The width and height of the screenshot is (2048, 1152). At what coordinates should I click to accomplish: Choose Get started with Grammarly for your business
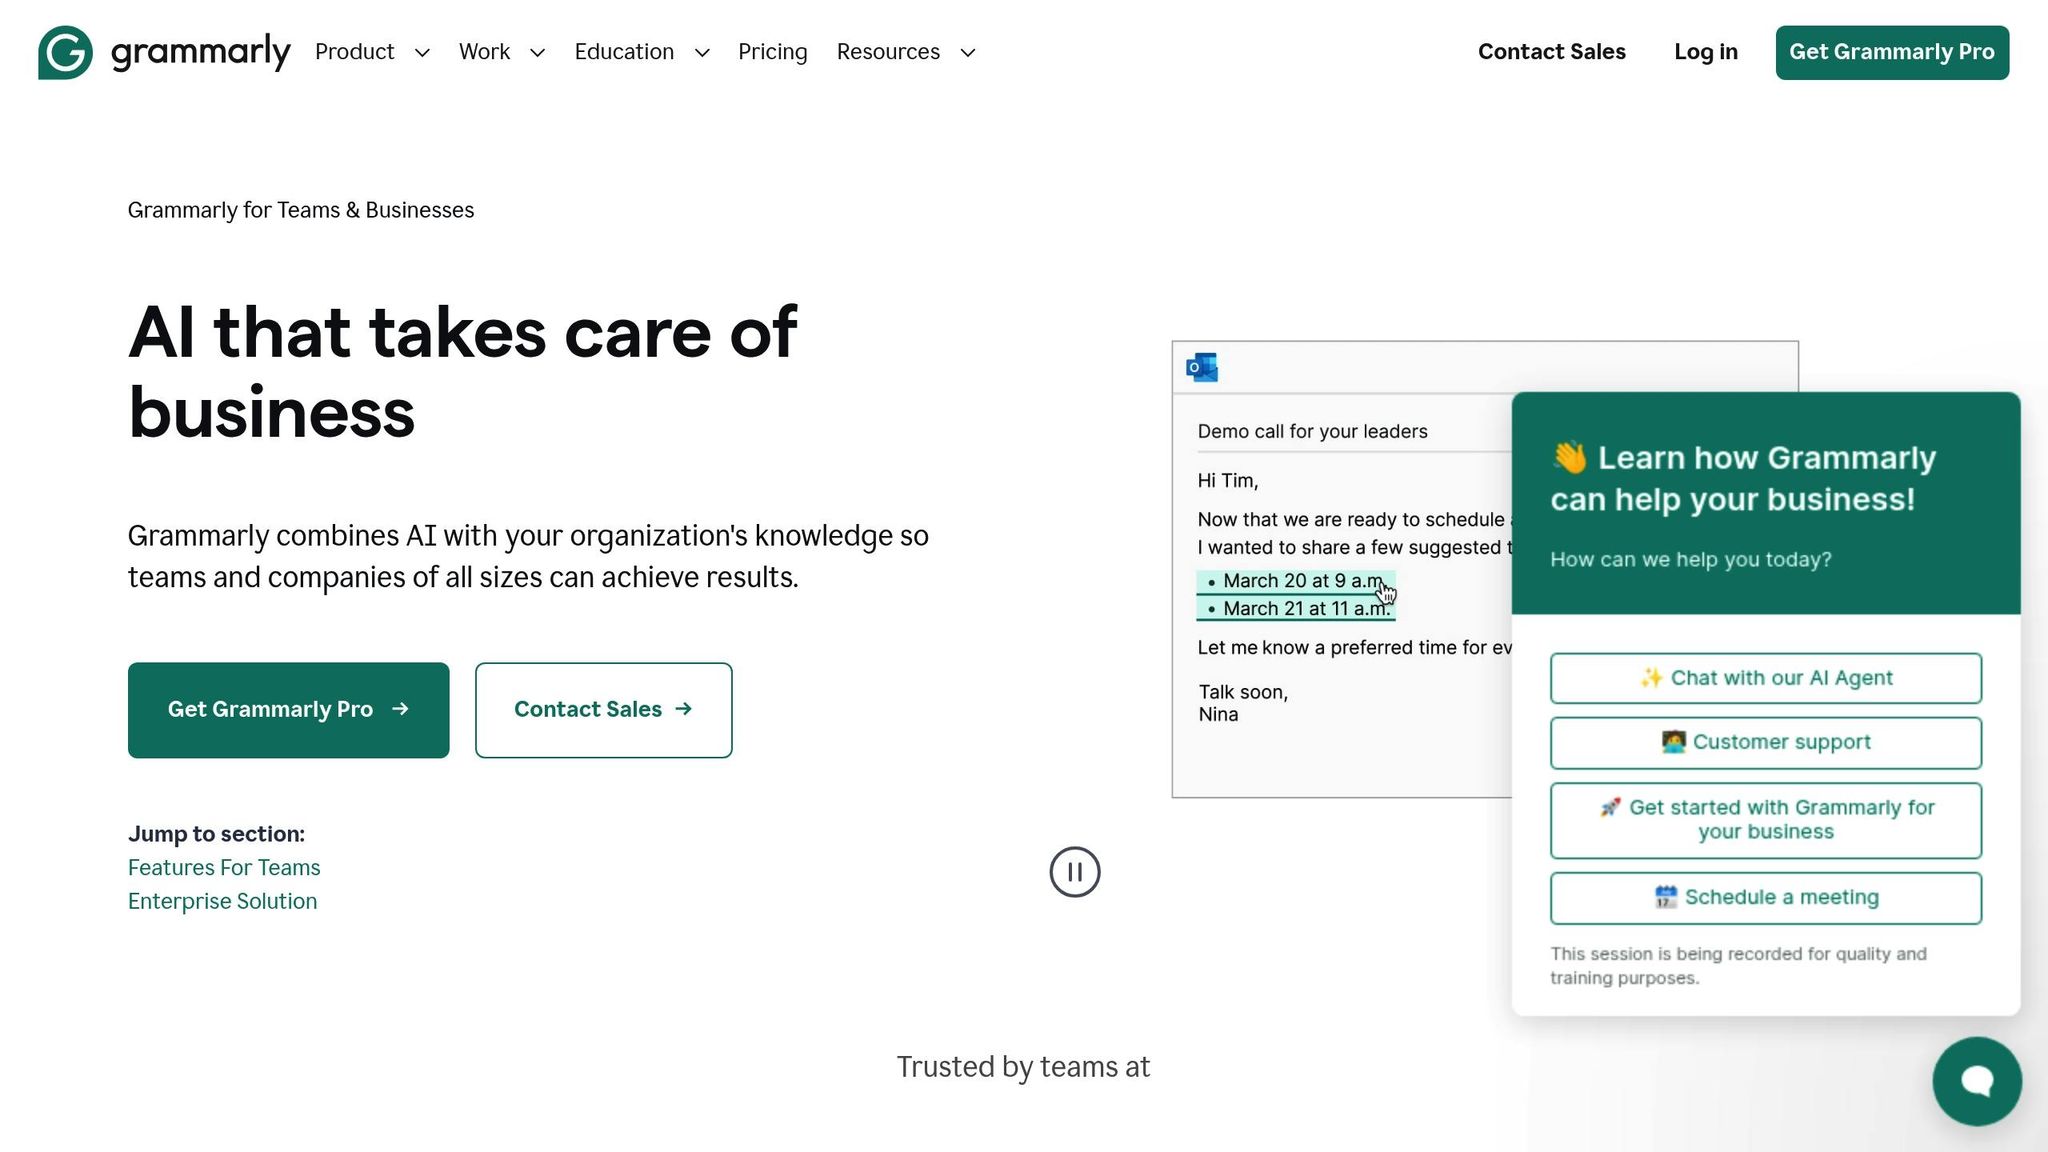point(1765,820)
